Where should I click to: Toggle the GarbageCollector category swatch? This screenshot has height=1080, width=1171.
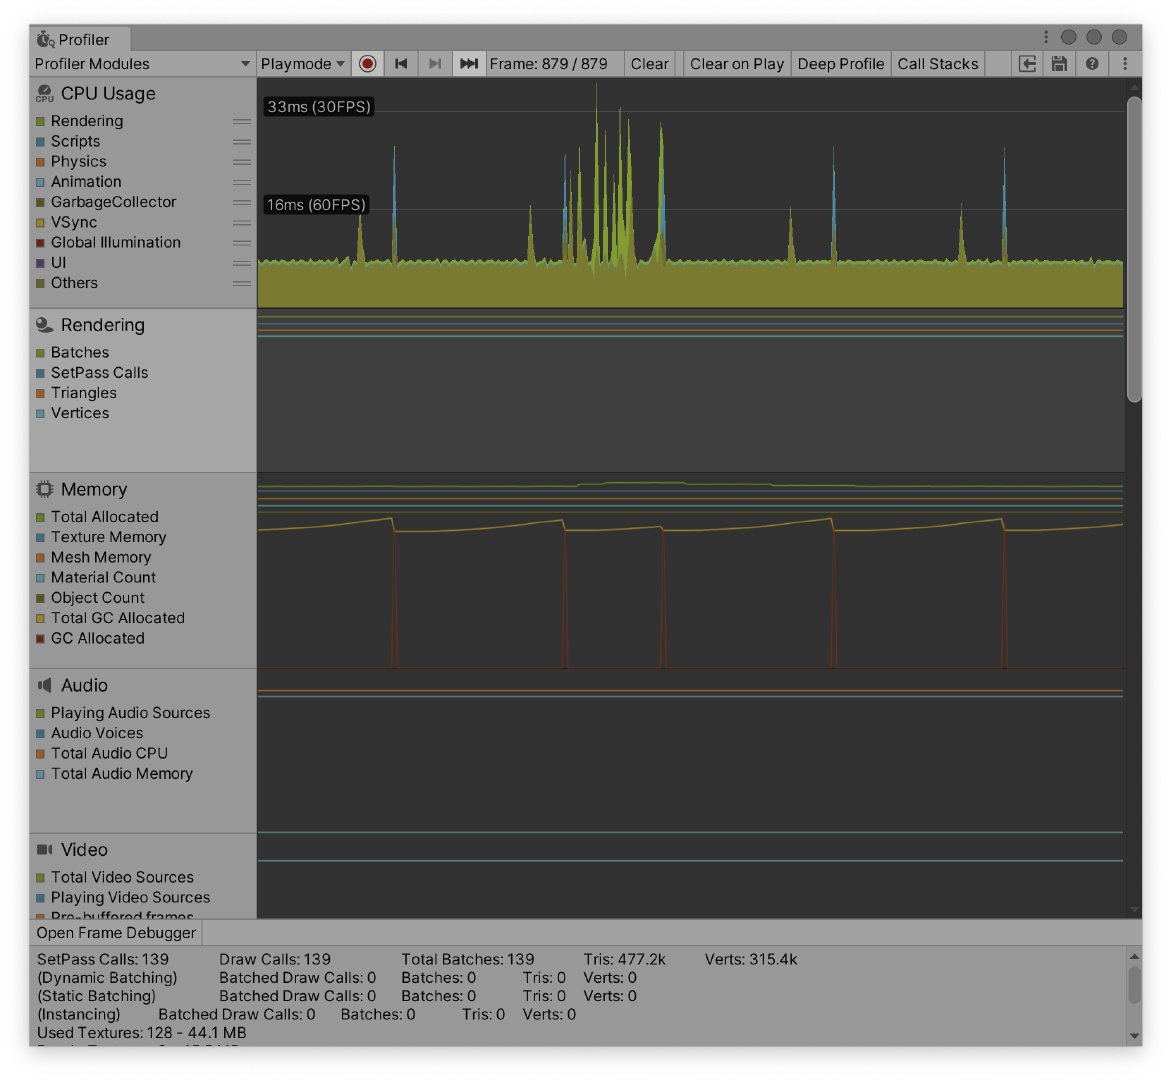click(x=40, y=202)
